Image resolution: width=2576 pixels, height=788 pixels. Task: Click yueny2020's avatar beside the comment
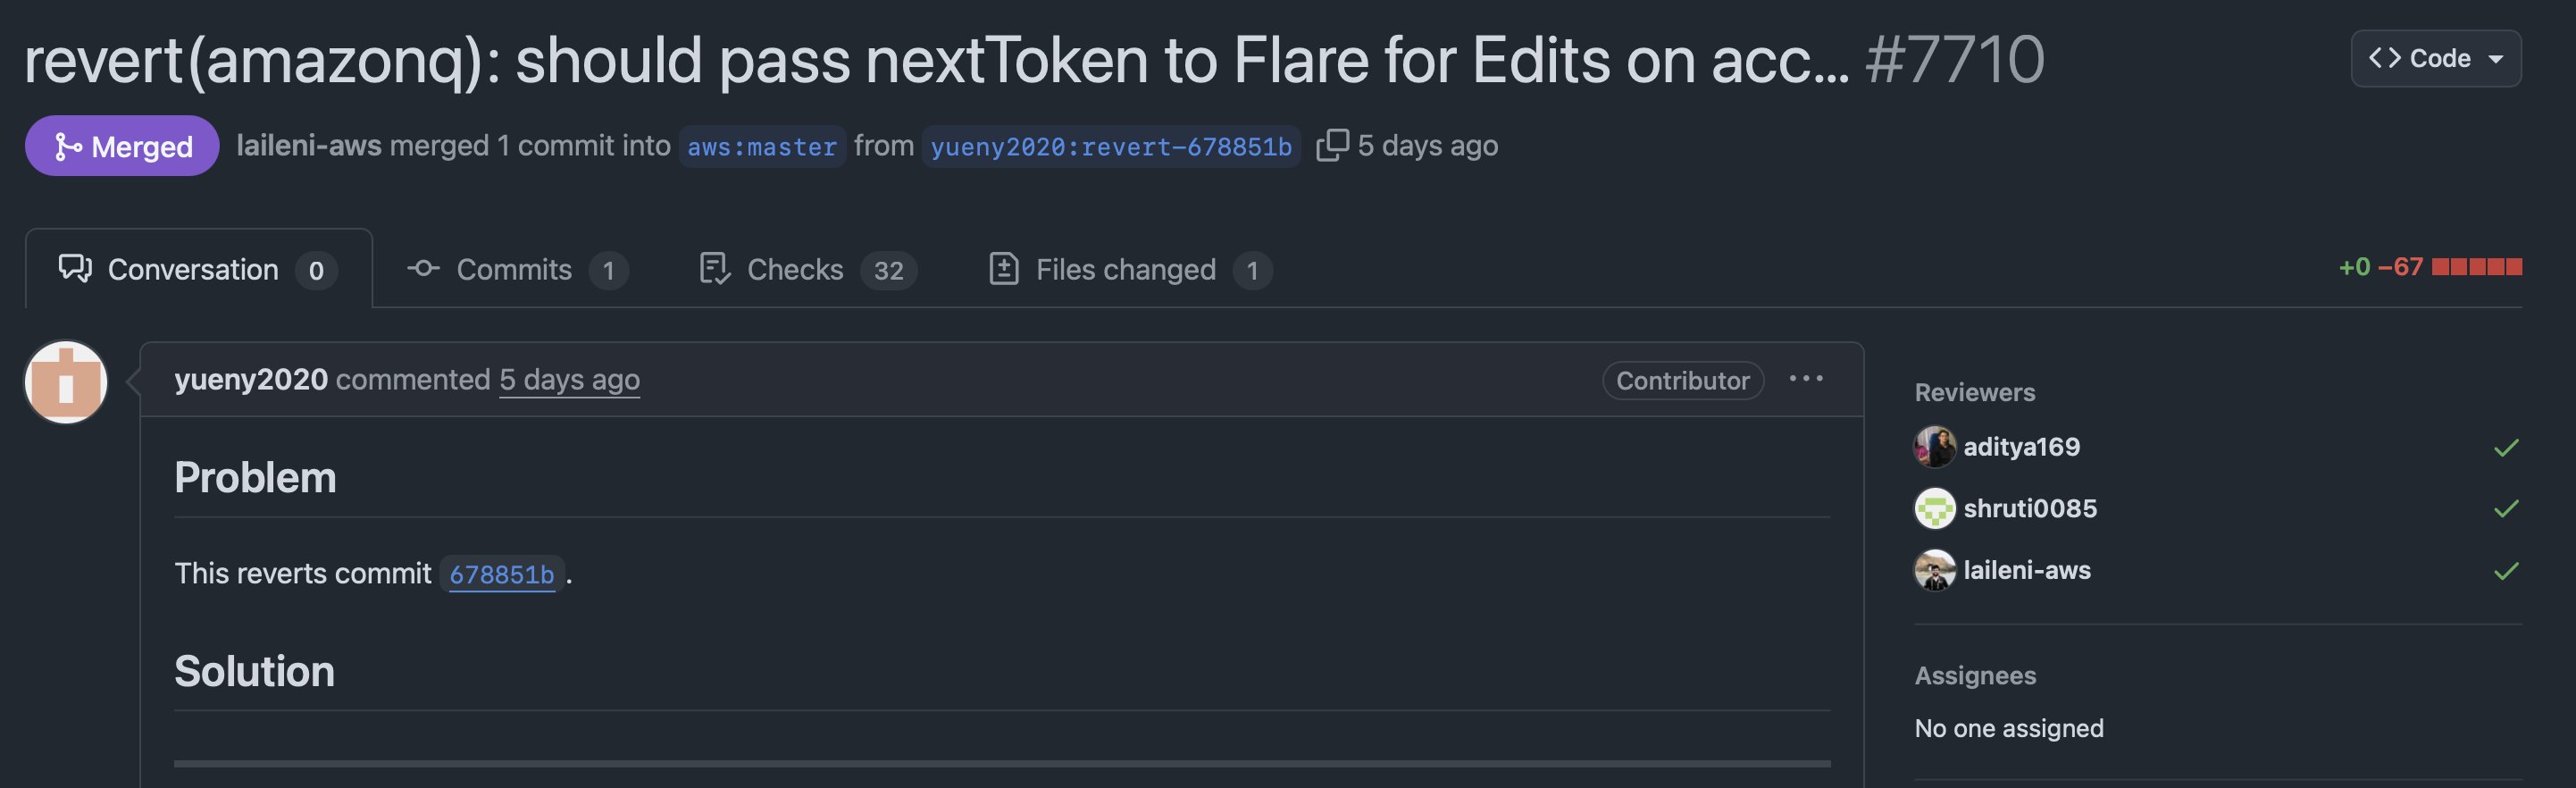[66, 382]
